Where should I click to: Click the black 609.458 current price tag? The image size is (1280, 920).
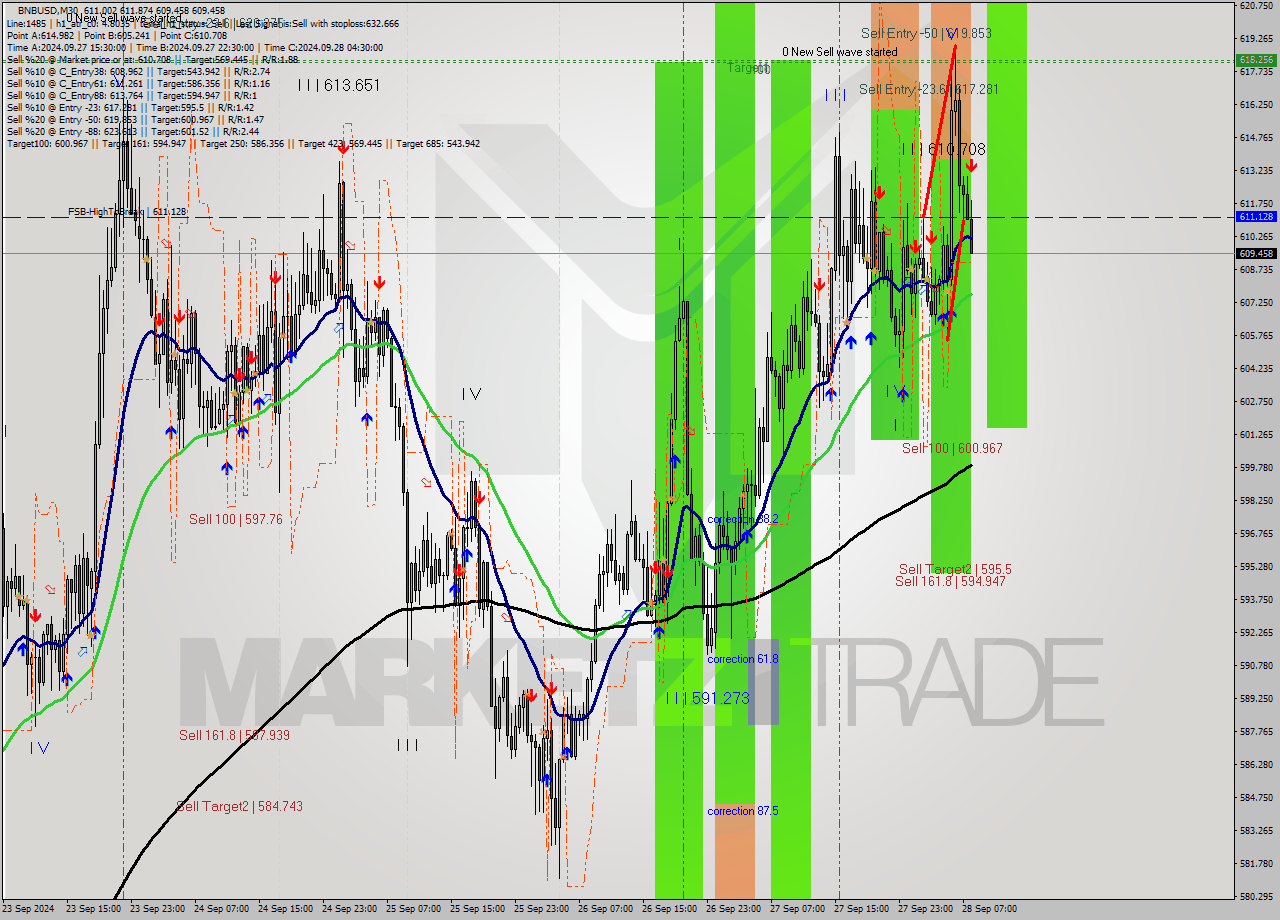coord(1256,253)
